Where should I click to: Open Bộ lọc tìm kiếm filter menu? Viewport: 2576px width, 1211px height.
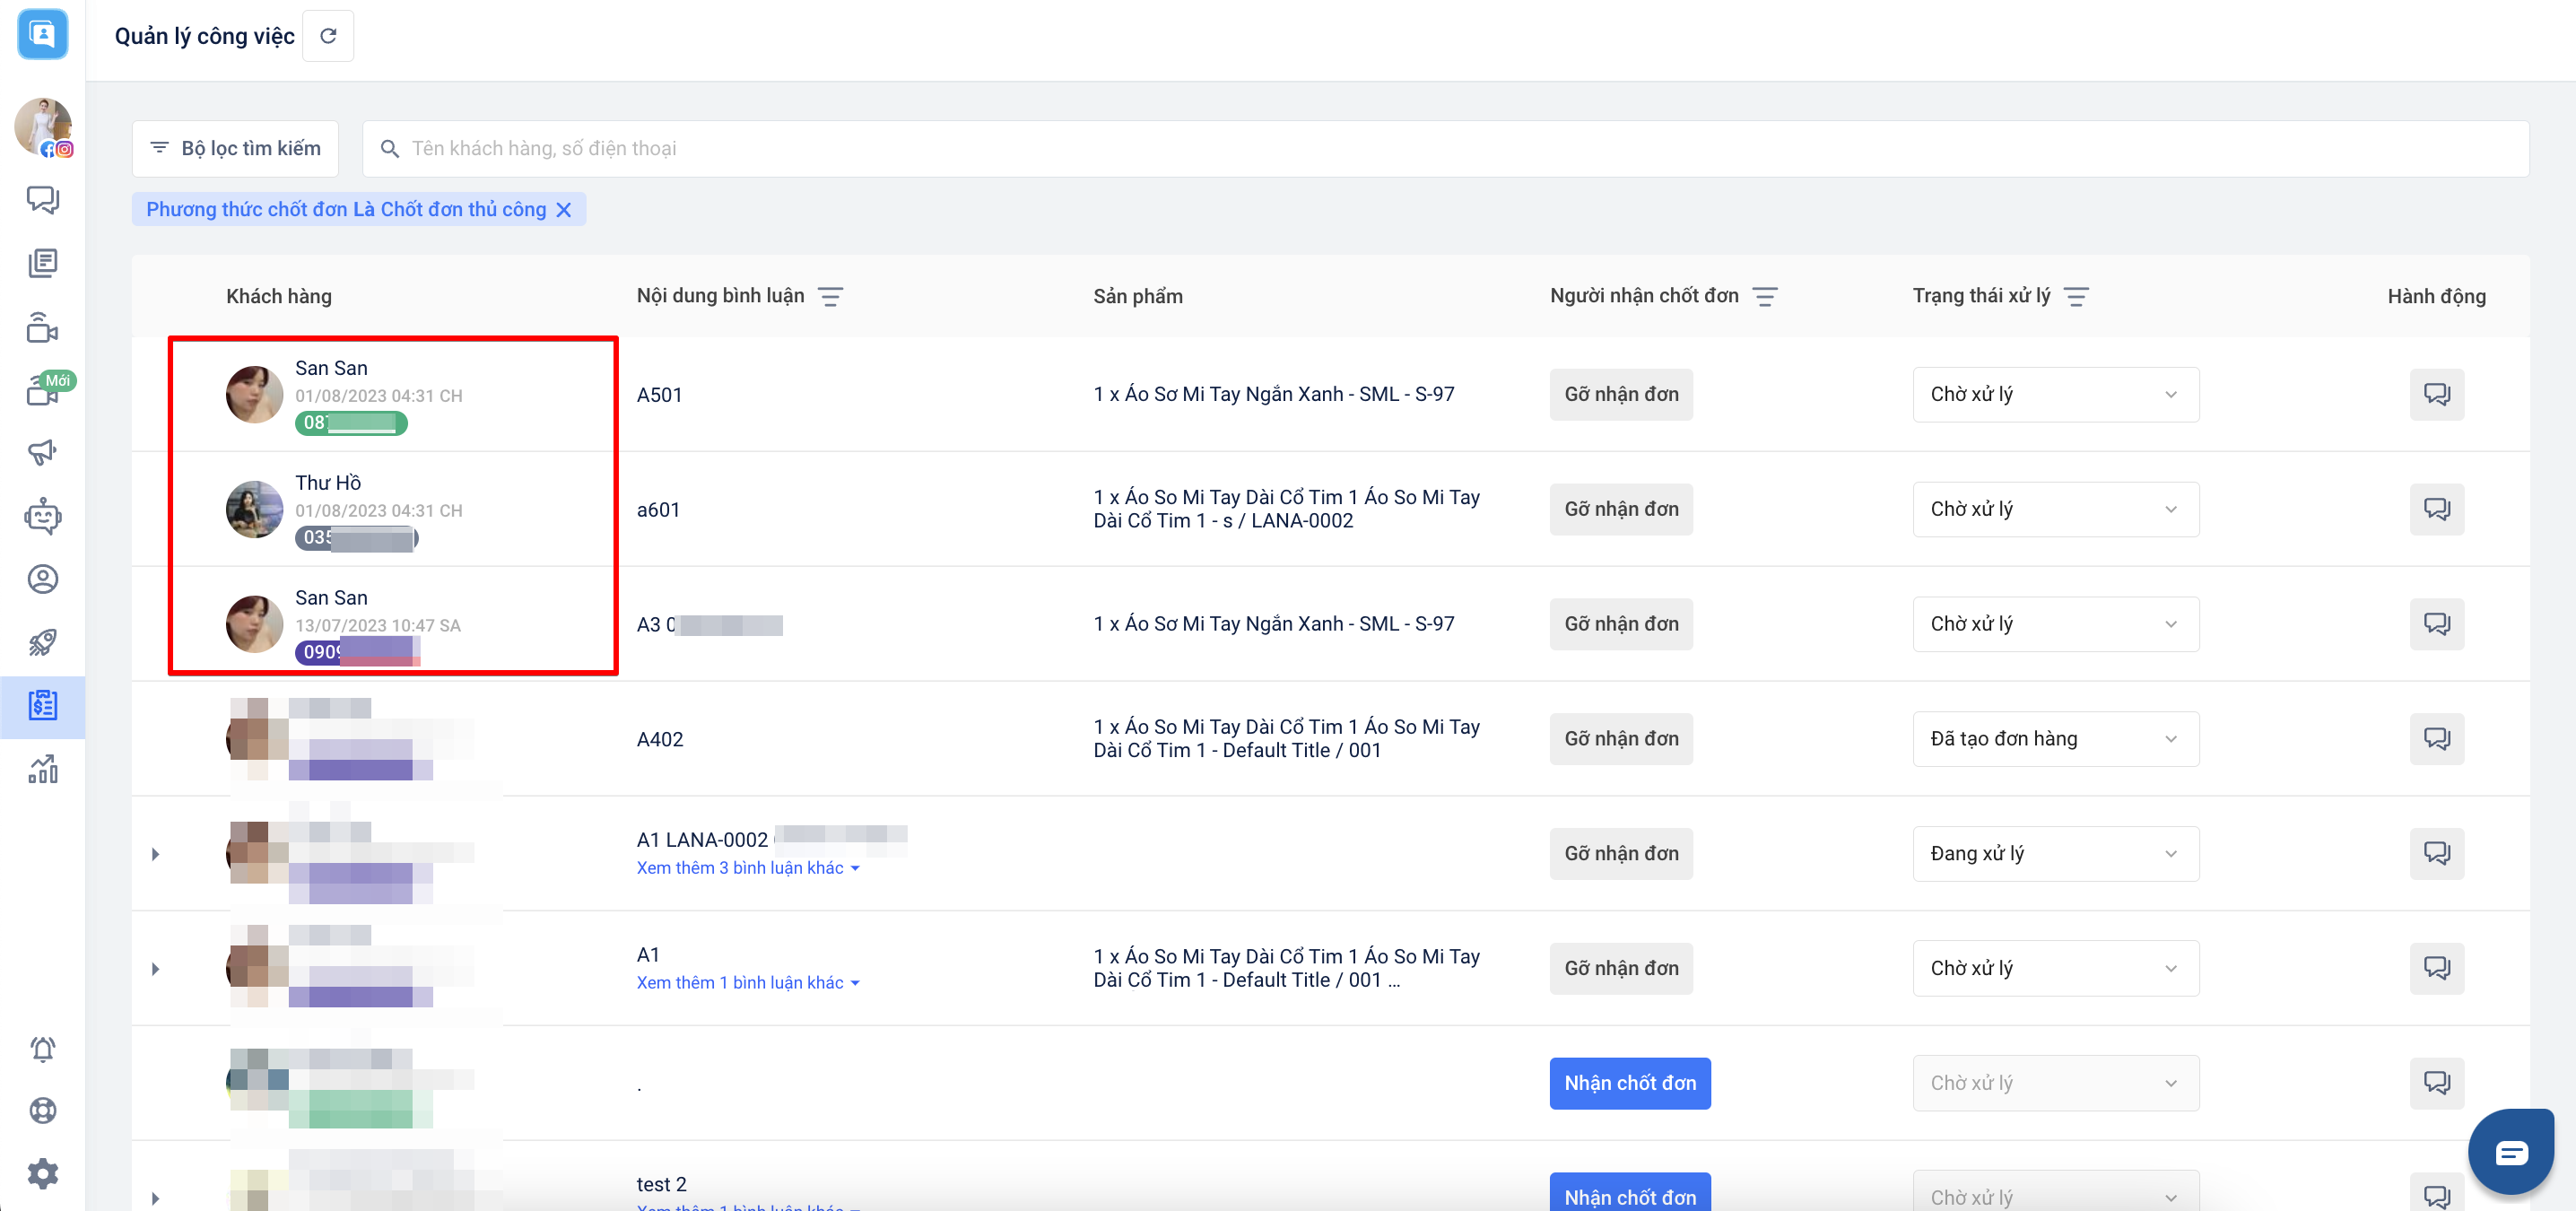pyautogui.click(x=235, y=149)
